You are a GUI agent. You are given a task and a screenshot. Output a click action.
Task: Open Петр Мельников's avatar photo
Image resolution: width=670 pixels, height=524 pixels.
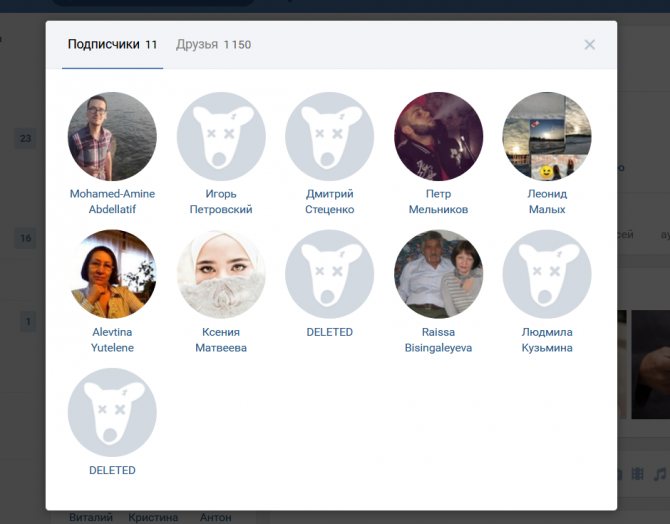click(438, 136)
